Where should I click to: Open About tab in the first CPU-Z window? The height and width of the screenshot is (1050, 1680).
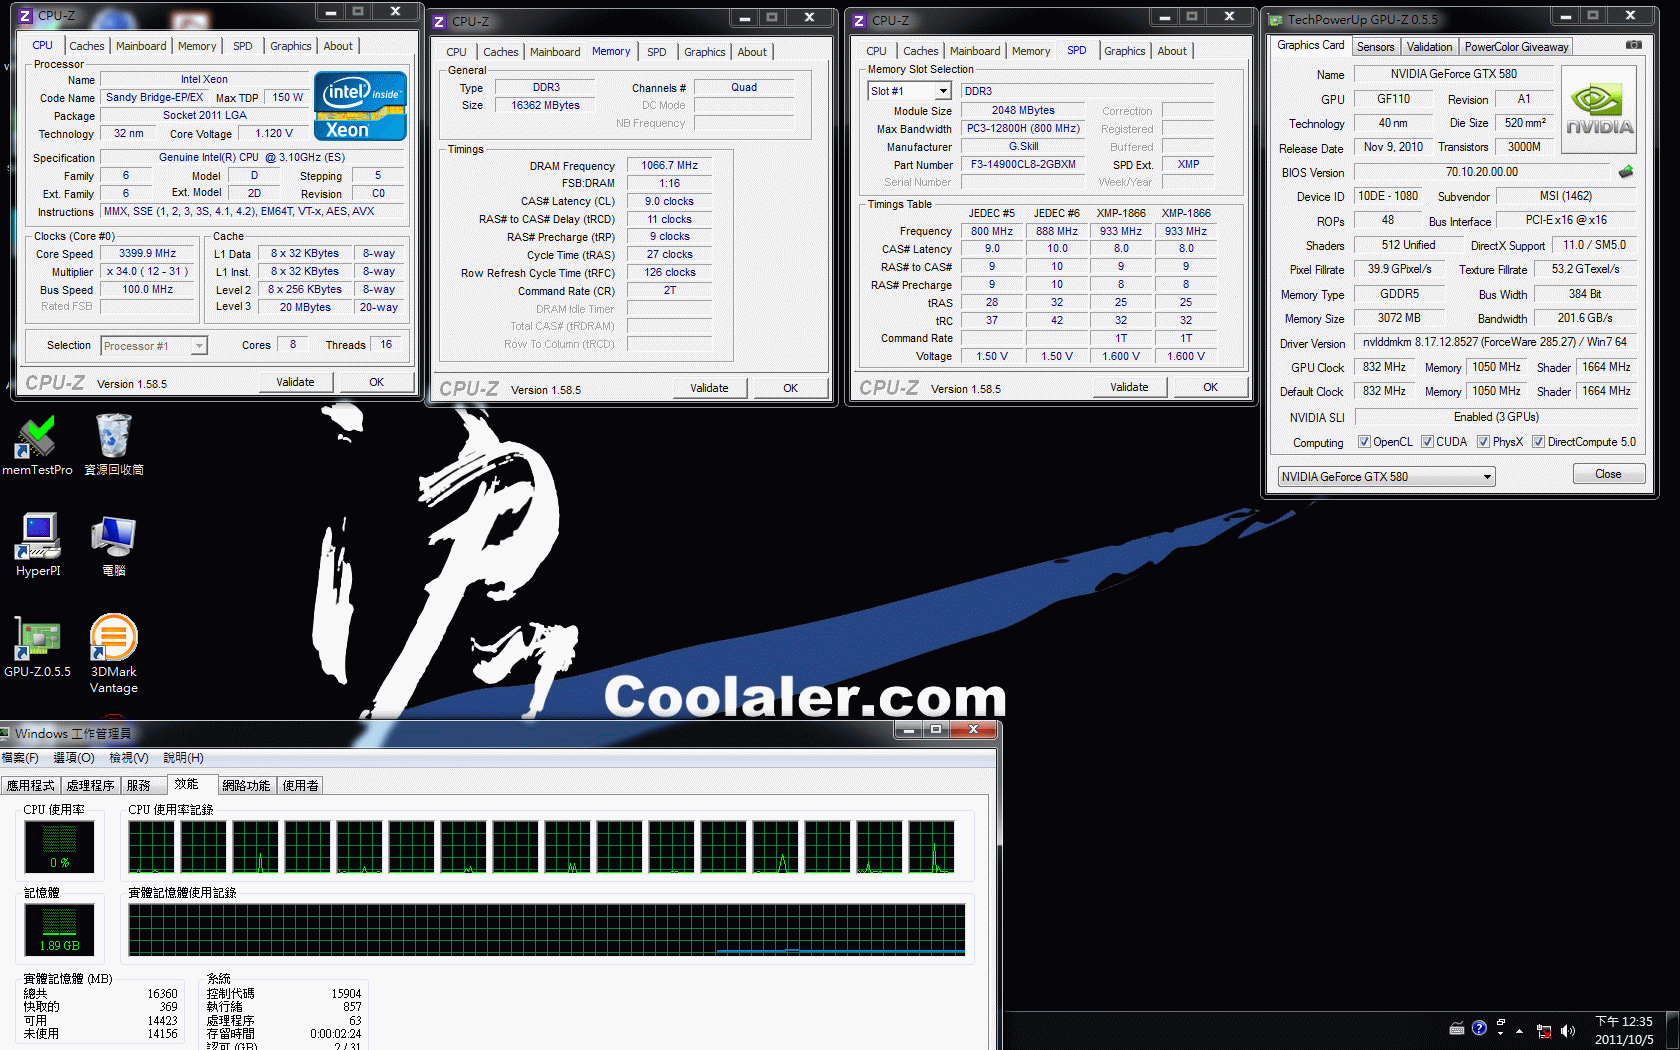338,46
